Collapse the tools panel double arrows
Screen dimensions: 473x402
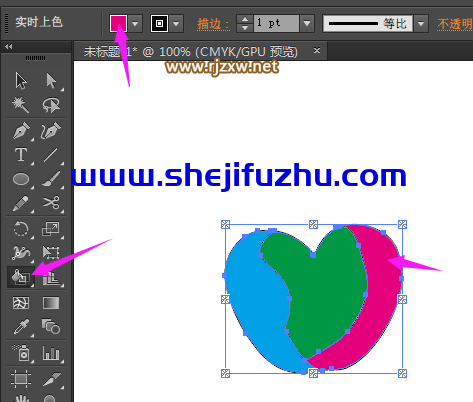(x=9, y=47)
